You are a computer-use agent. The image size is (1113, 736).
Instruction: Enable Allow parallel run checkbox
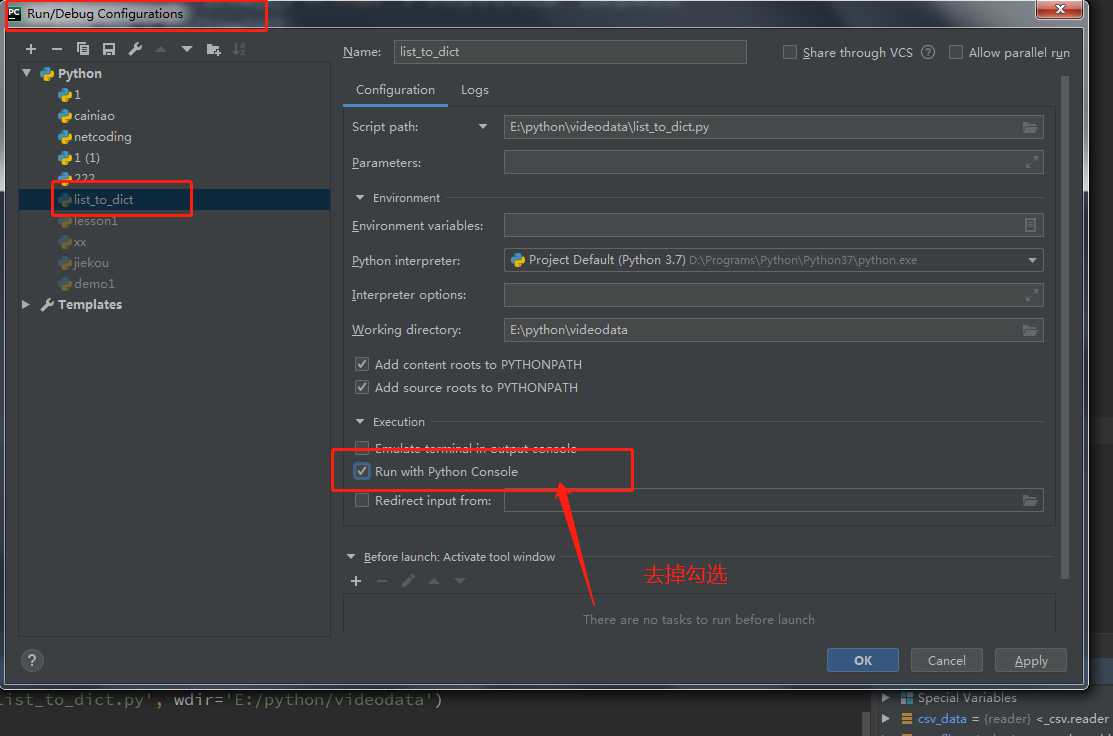pos(955,53)
